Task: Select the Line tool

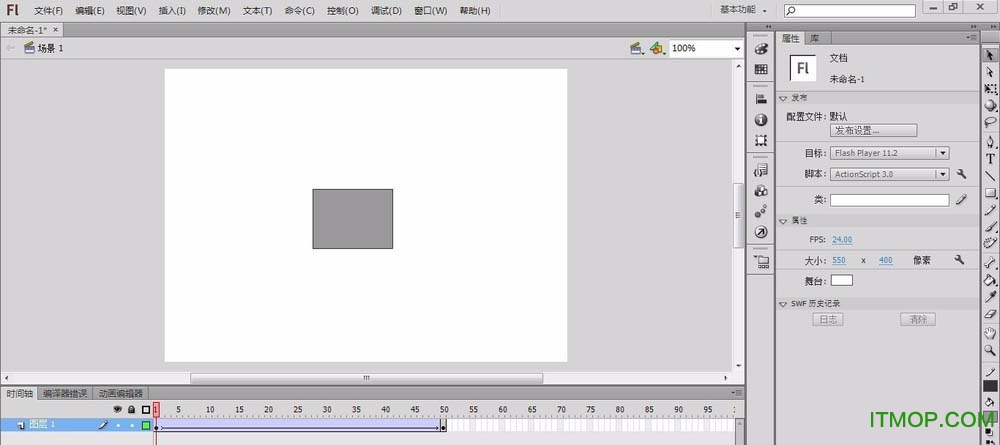Action: coord(990,175)
